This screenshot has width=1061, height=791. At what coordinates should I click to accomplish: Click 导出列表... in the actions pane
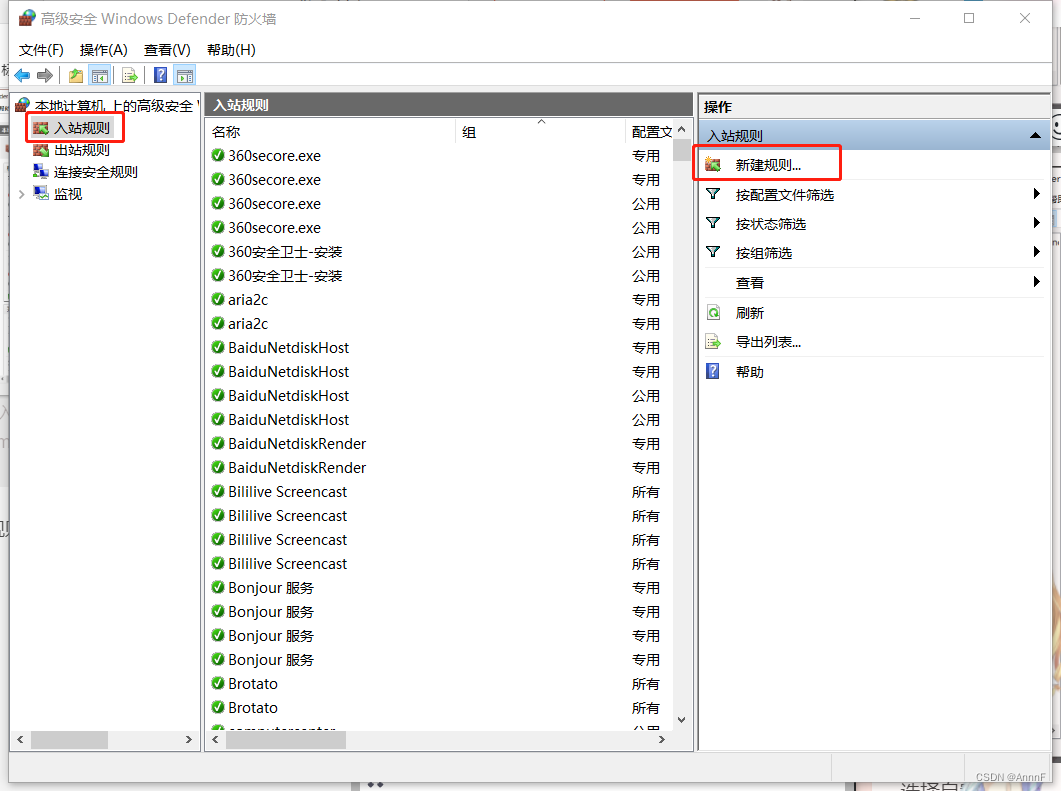[769, 342]
